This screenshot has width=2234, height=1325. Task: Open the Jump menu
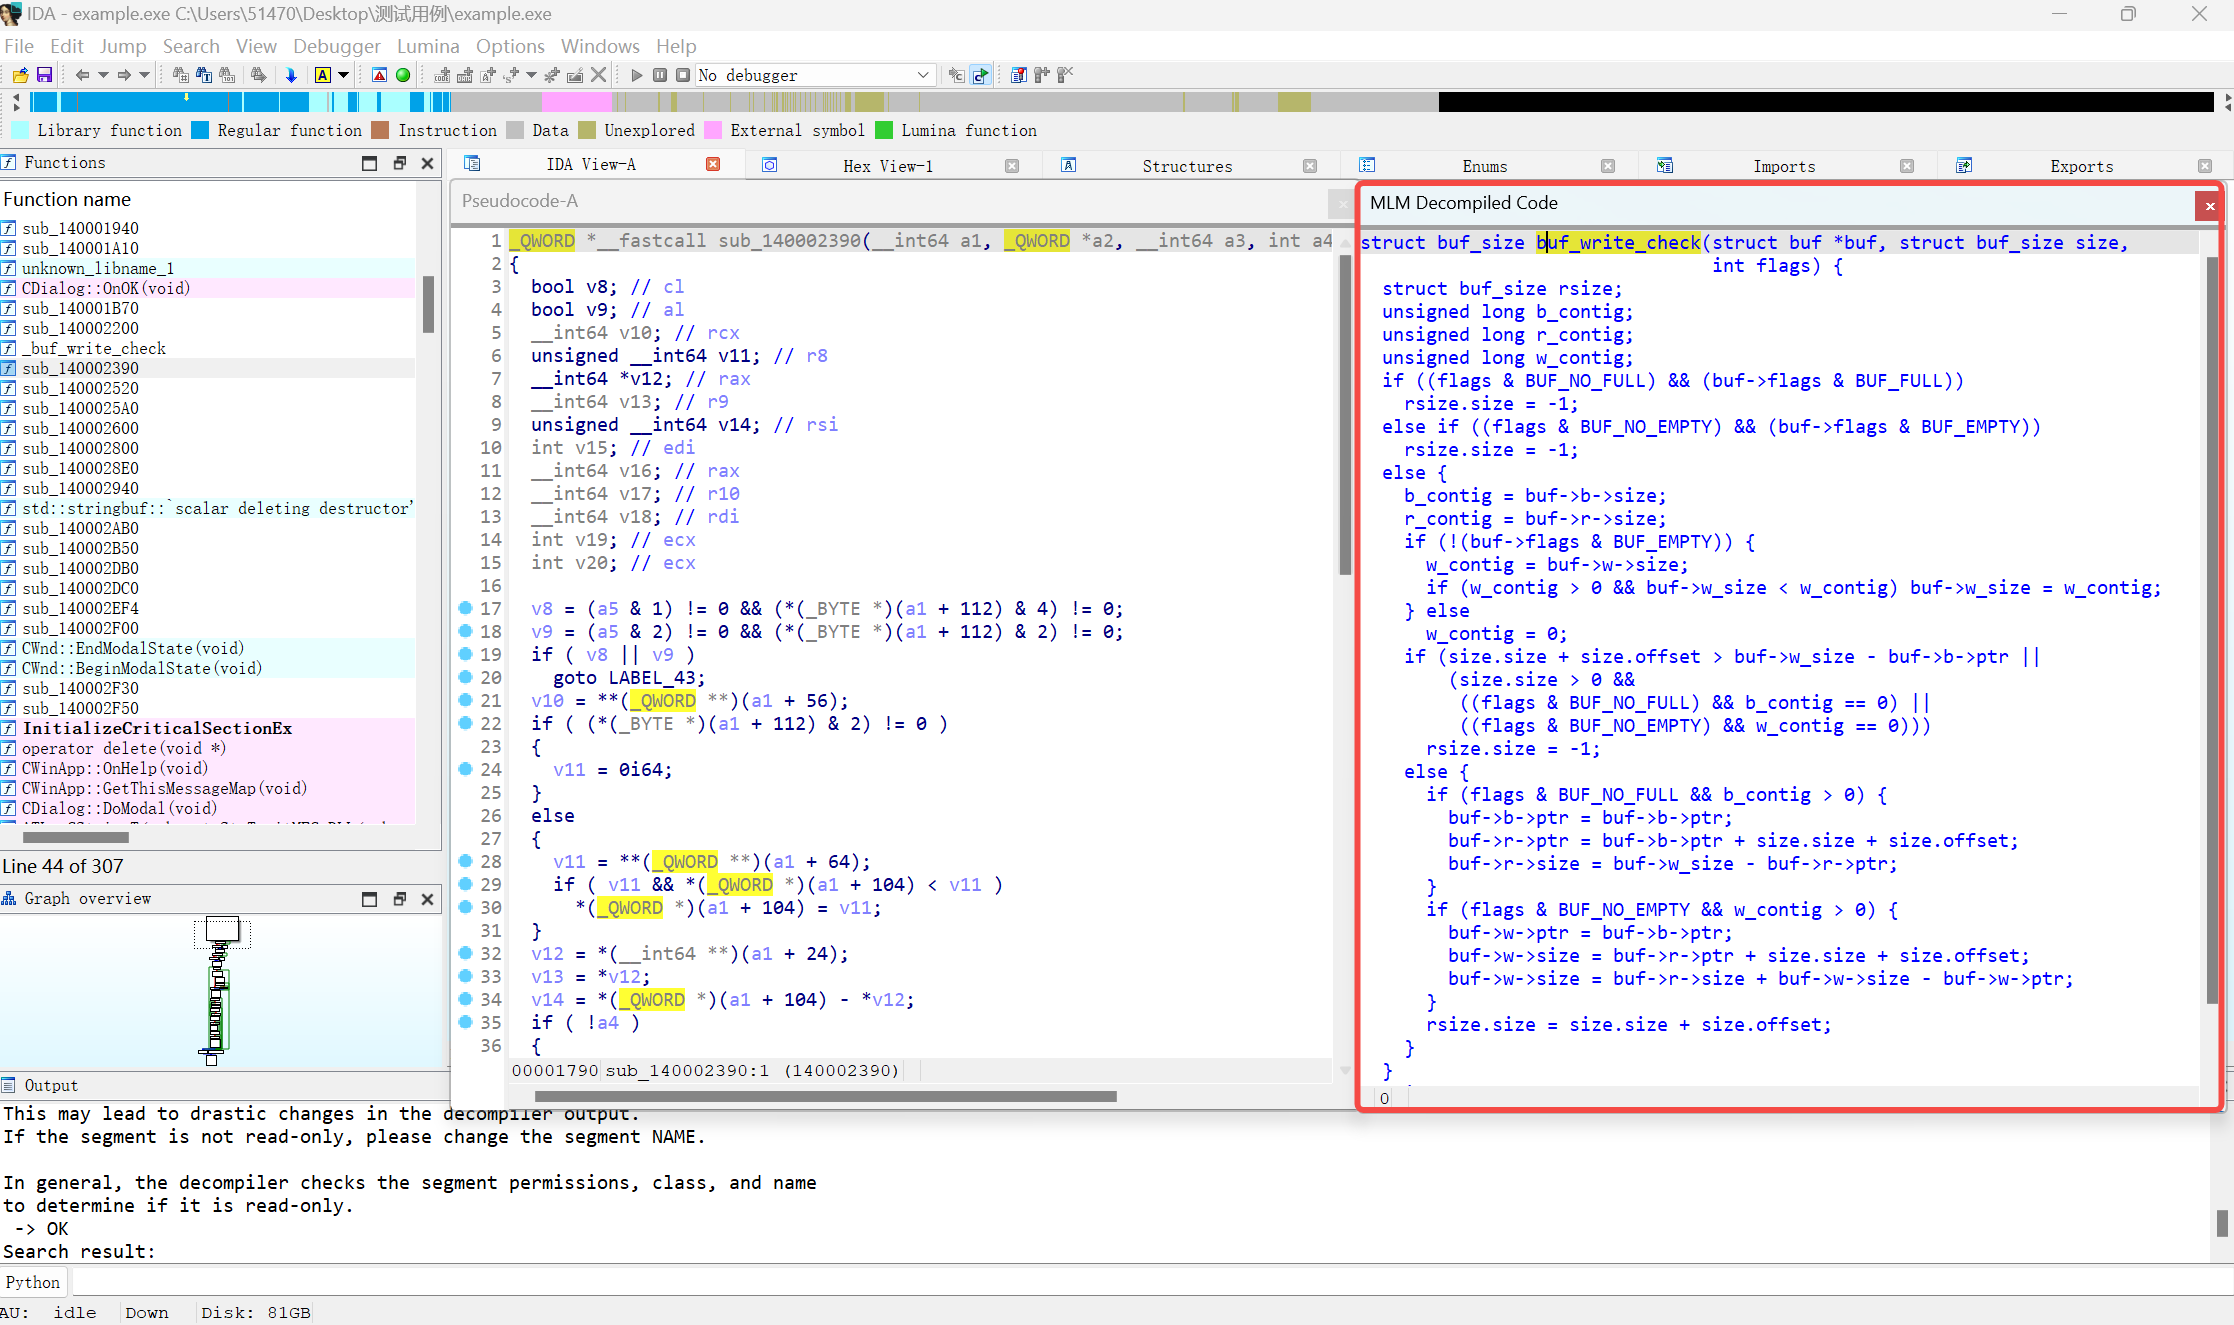[123, 46]
